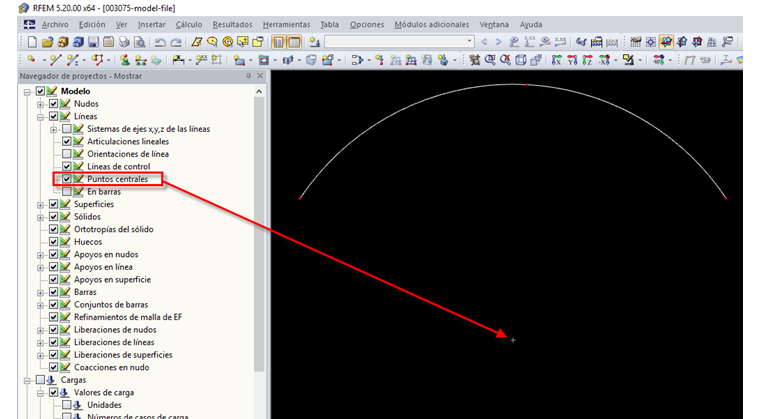Image resolution: width=760 pixels, height=419 pixels.
Task: Toggle the Superficies checkbox
Action: (x=53, y=204)
